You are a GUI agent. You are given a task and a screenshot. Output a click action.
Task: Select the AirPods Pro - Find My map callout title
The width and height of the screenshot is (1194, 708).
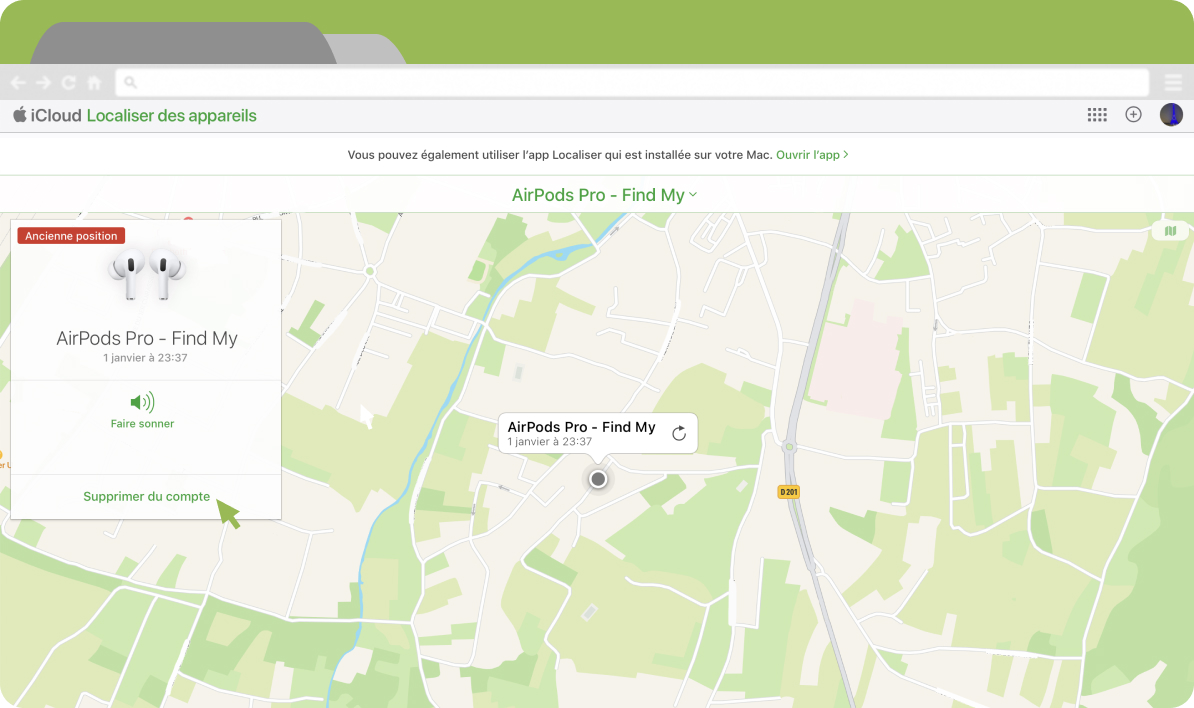[x=581, y=427]
